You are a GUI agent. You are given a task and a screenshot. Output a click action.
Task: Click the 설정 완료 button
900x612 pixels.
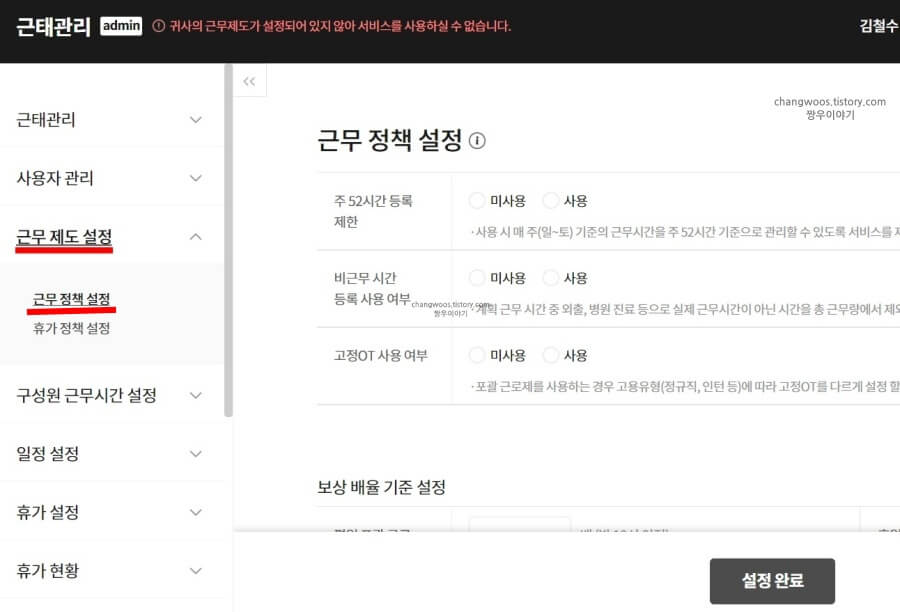point(772,580)
